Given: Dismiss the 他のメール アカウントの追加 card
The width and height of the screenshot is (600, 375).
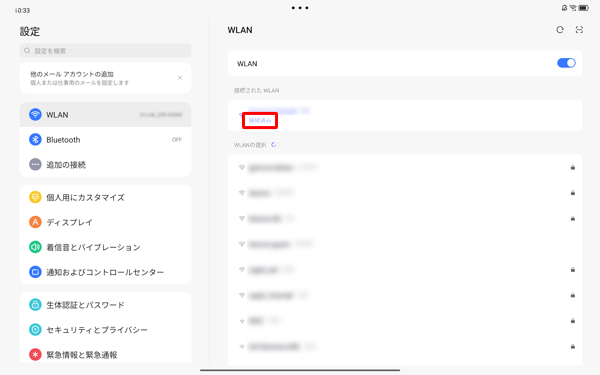Looking at the screenshot, I should 180,78.
